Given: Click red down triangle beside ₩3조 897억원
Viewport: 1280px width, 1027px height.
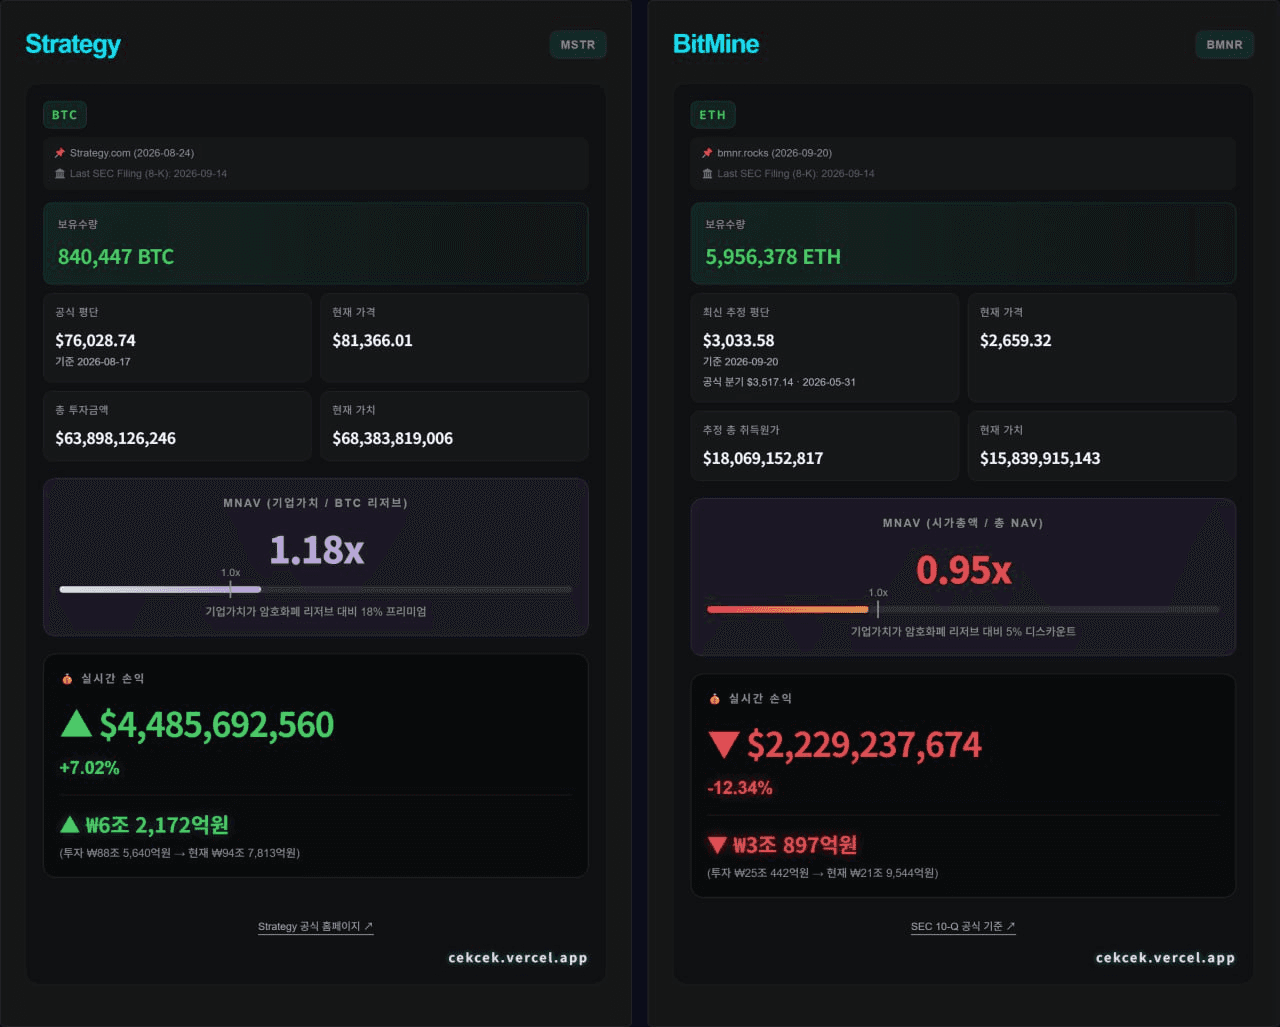Looking at the screenshot, I should 717,845.
